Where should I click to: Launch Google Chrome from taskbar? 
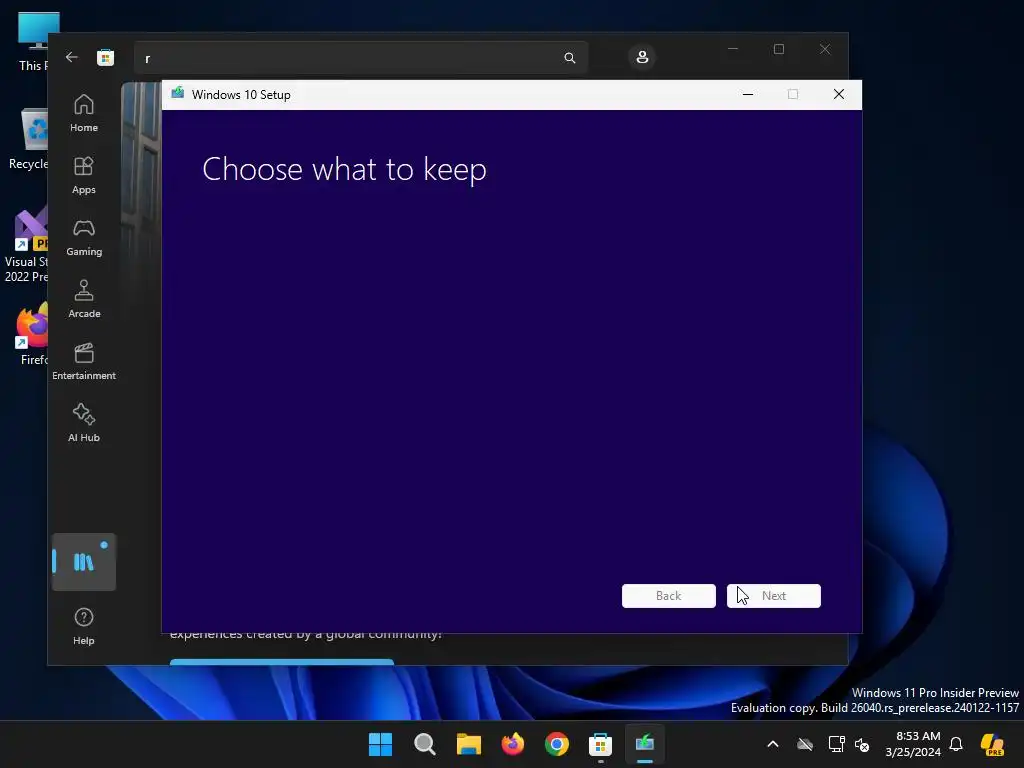point(556,744)
